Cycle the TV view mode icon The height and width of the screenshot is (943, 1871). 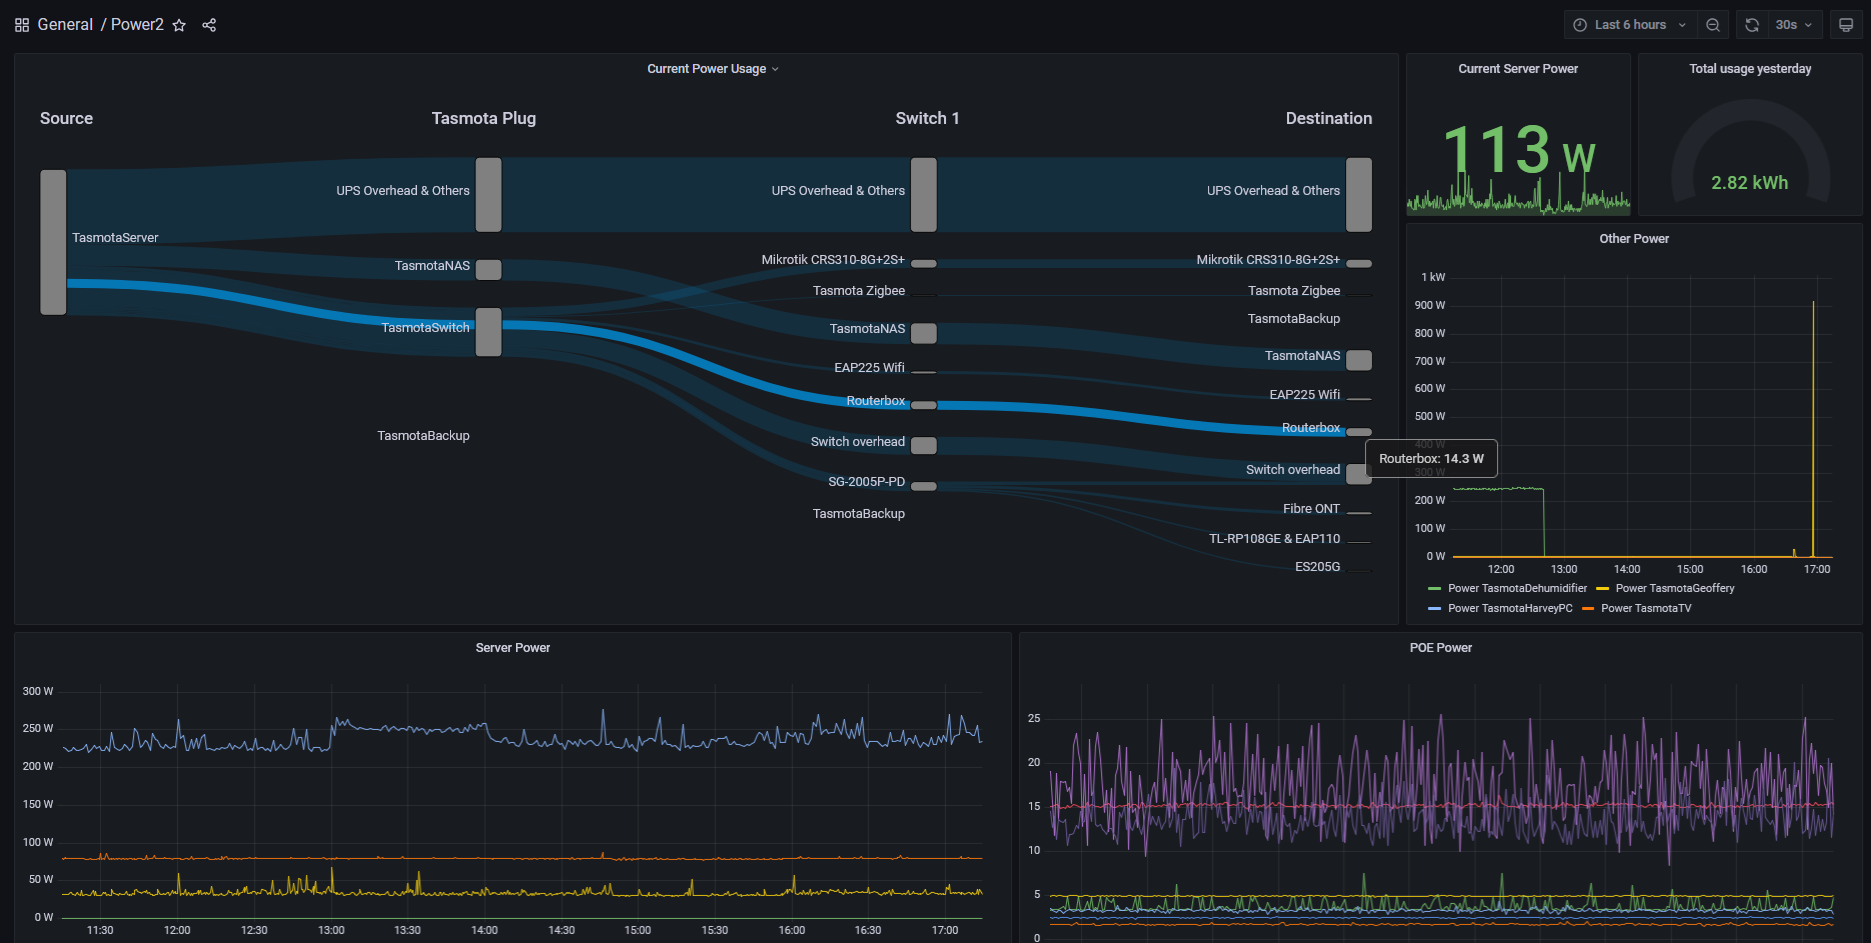pyautogui.click(x=1846, y=25)
